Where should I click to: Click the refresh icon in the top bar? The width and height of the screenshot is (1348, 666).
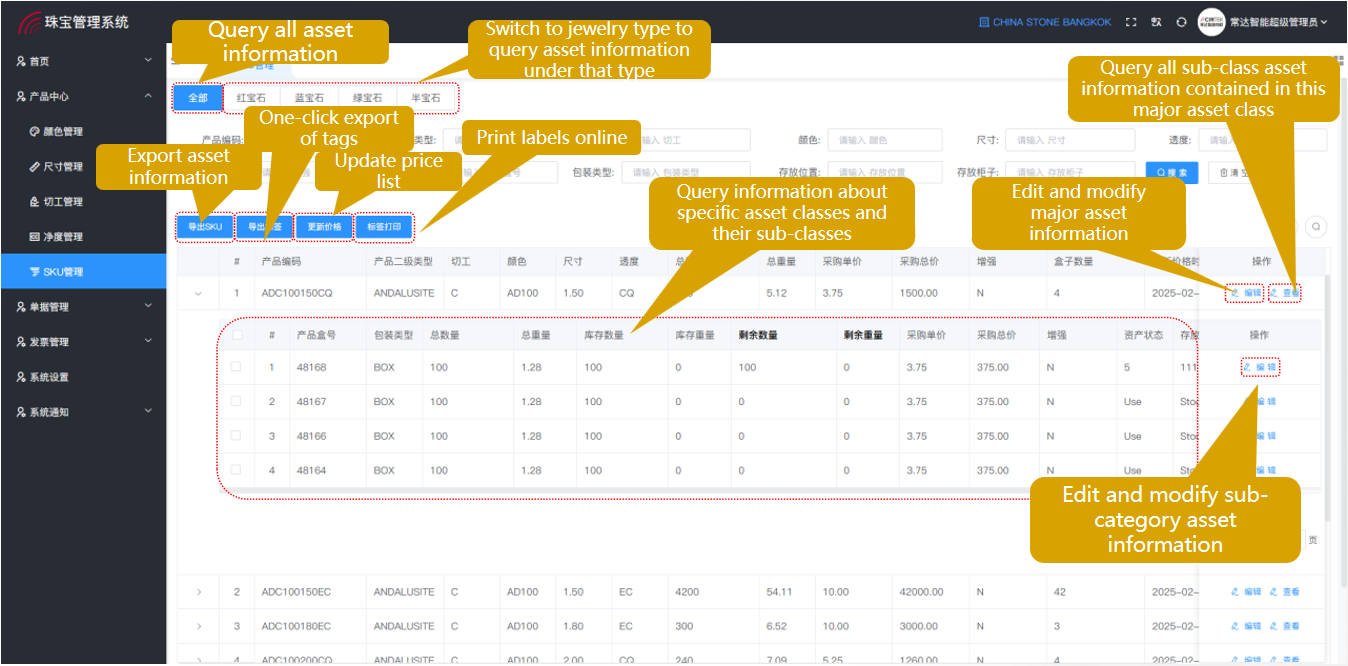(1183, 21)
